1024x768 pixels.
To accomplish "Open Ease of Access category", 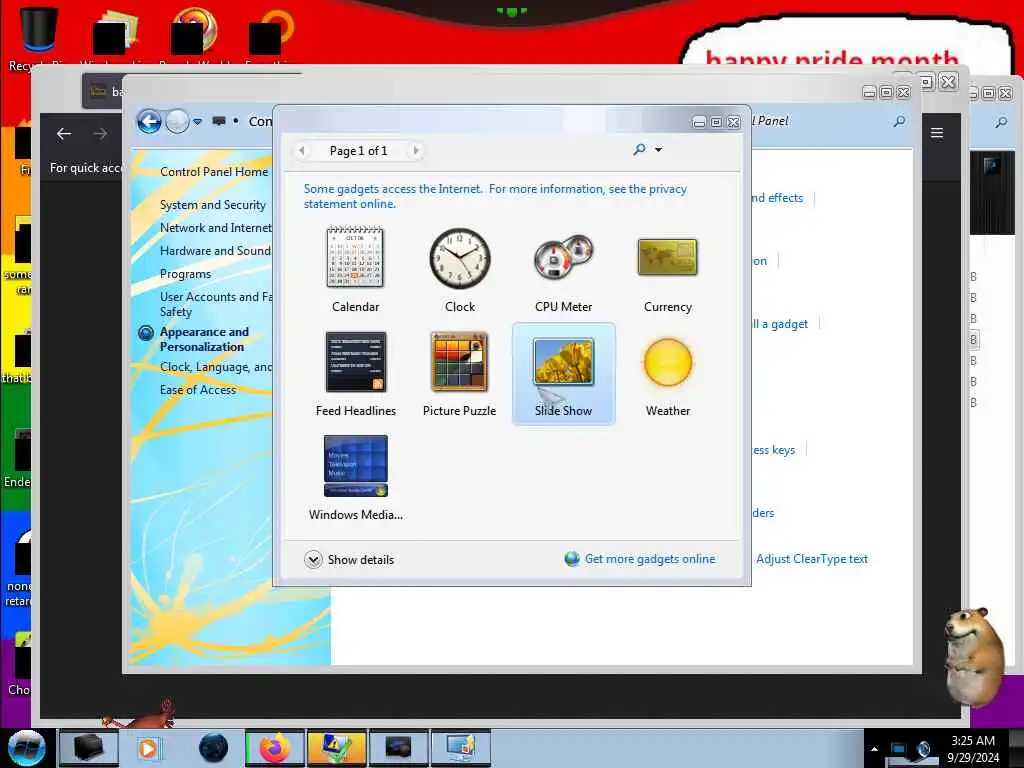I will coord(198,390).
